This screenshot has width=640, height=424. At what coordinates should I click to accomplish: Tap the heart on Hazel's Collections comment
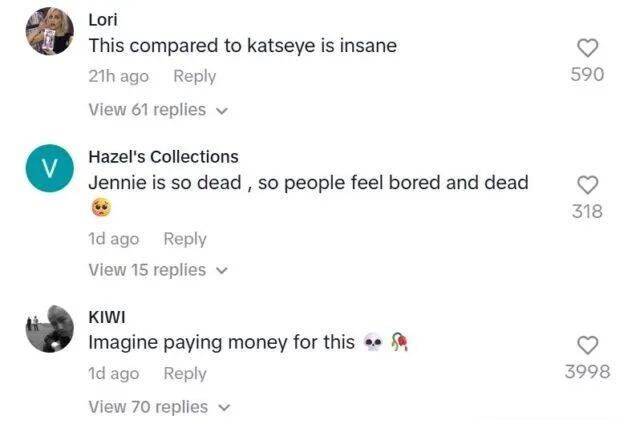tap(588, 184)
